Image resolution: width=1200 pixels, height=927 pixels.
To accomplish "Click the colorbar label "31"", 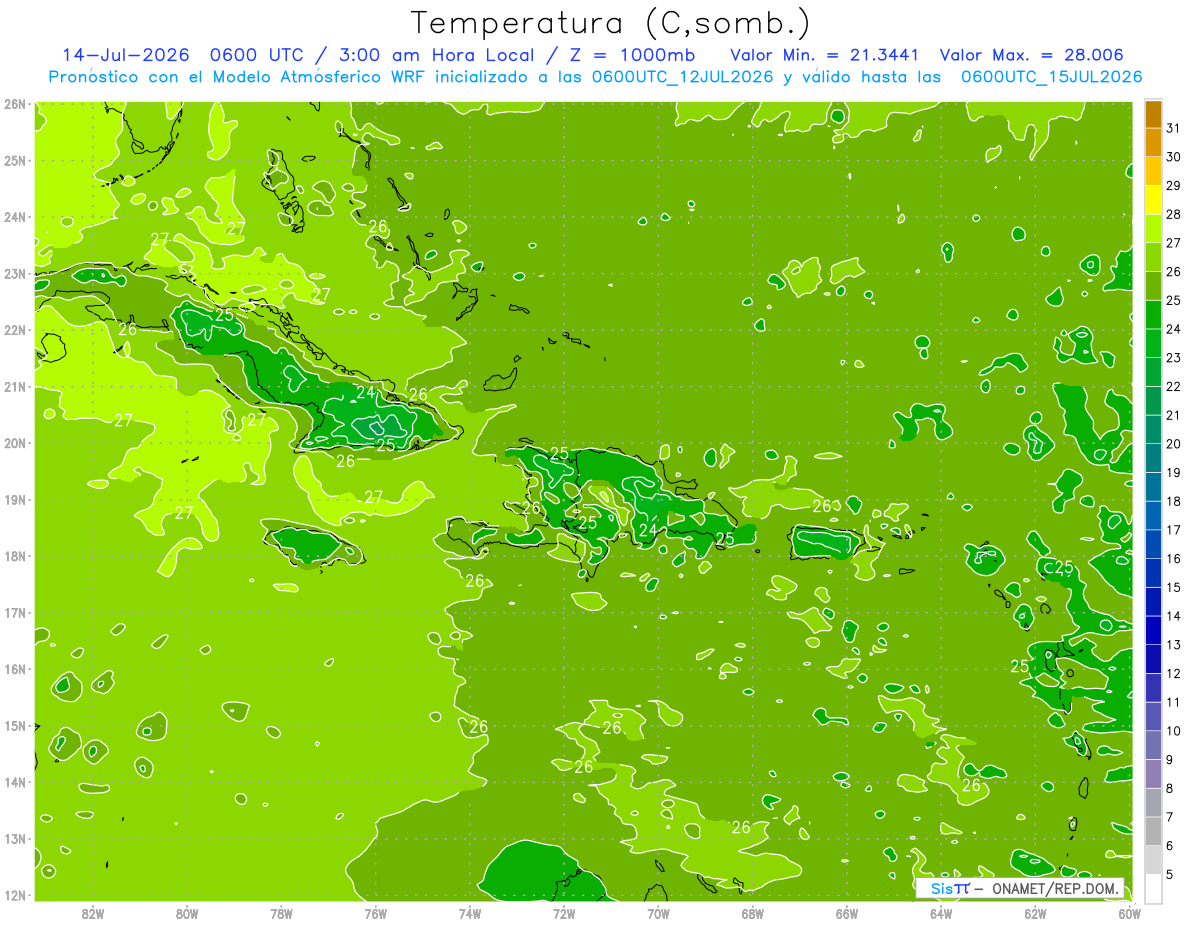I will (x=1173, y=128).
